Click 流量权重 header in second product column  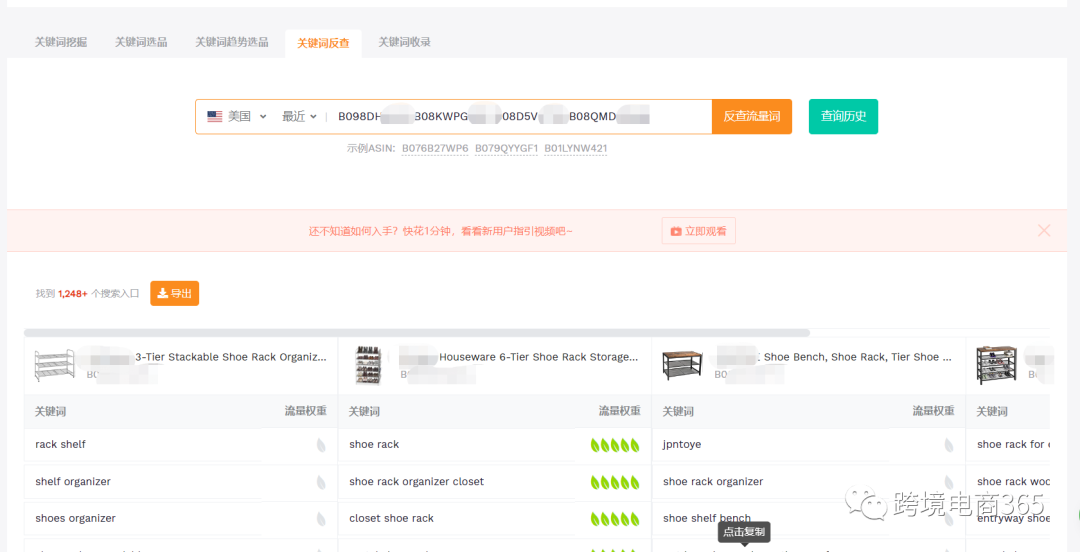click(x=619, y=411)
